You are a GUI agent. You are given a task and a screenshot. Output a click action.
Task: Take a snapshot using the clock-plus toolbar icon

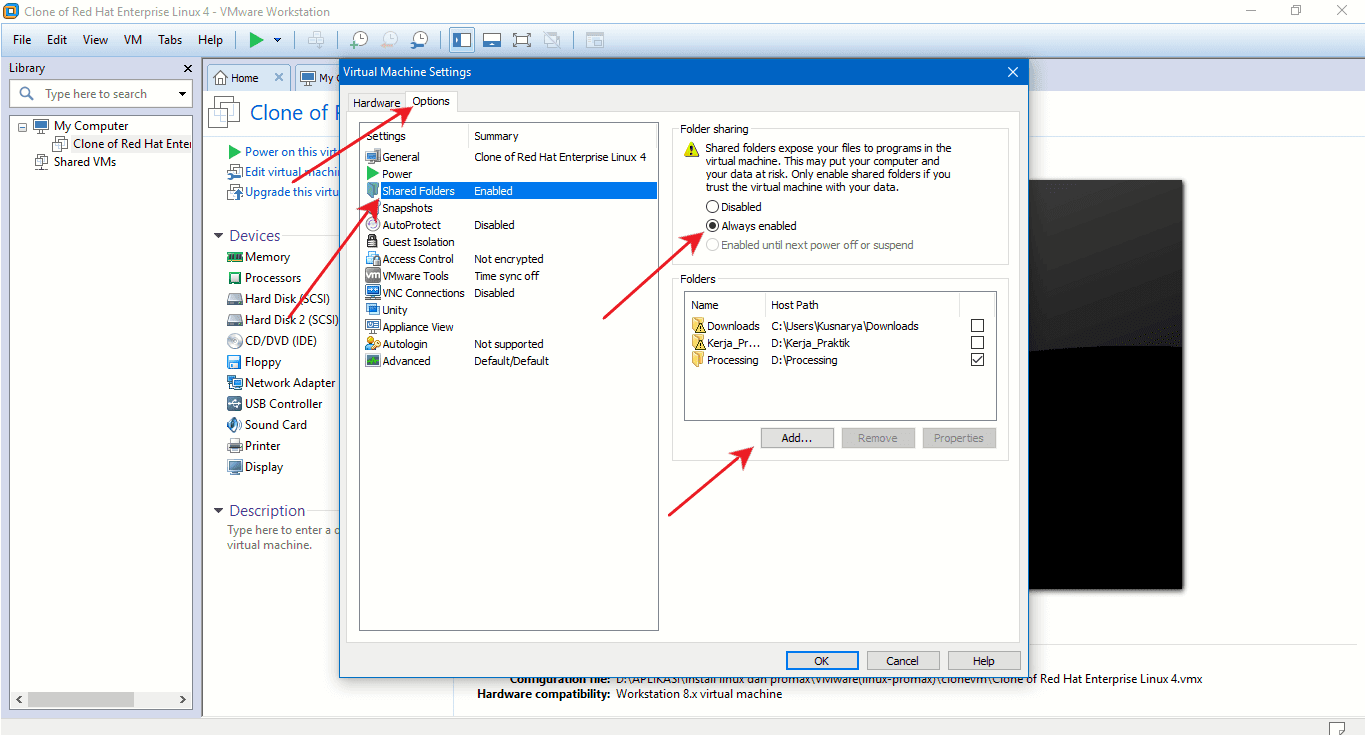[x=358, y=40]
